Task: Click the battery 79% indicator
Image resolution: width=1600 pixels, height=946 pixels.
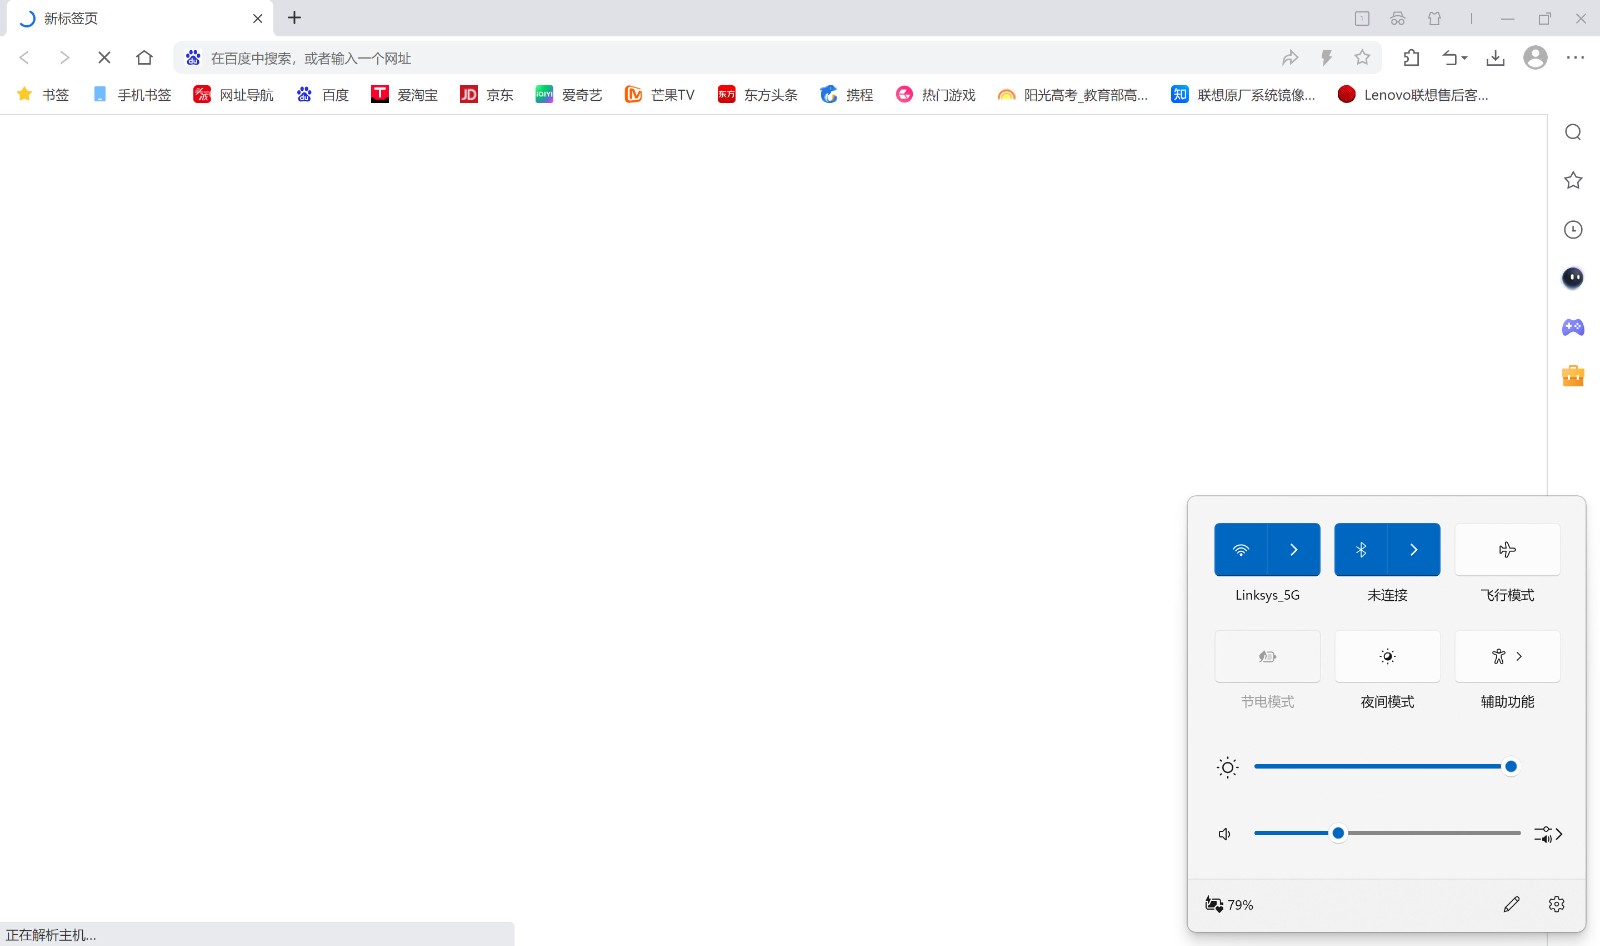Action: pos(1229,904)
